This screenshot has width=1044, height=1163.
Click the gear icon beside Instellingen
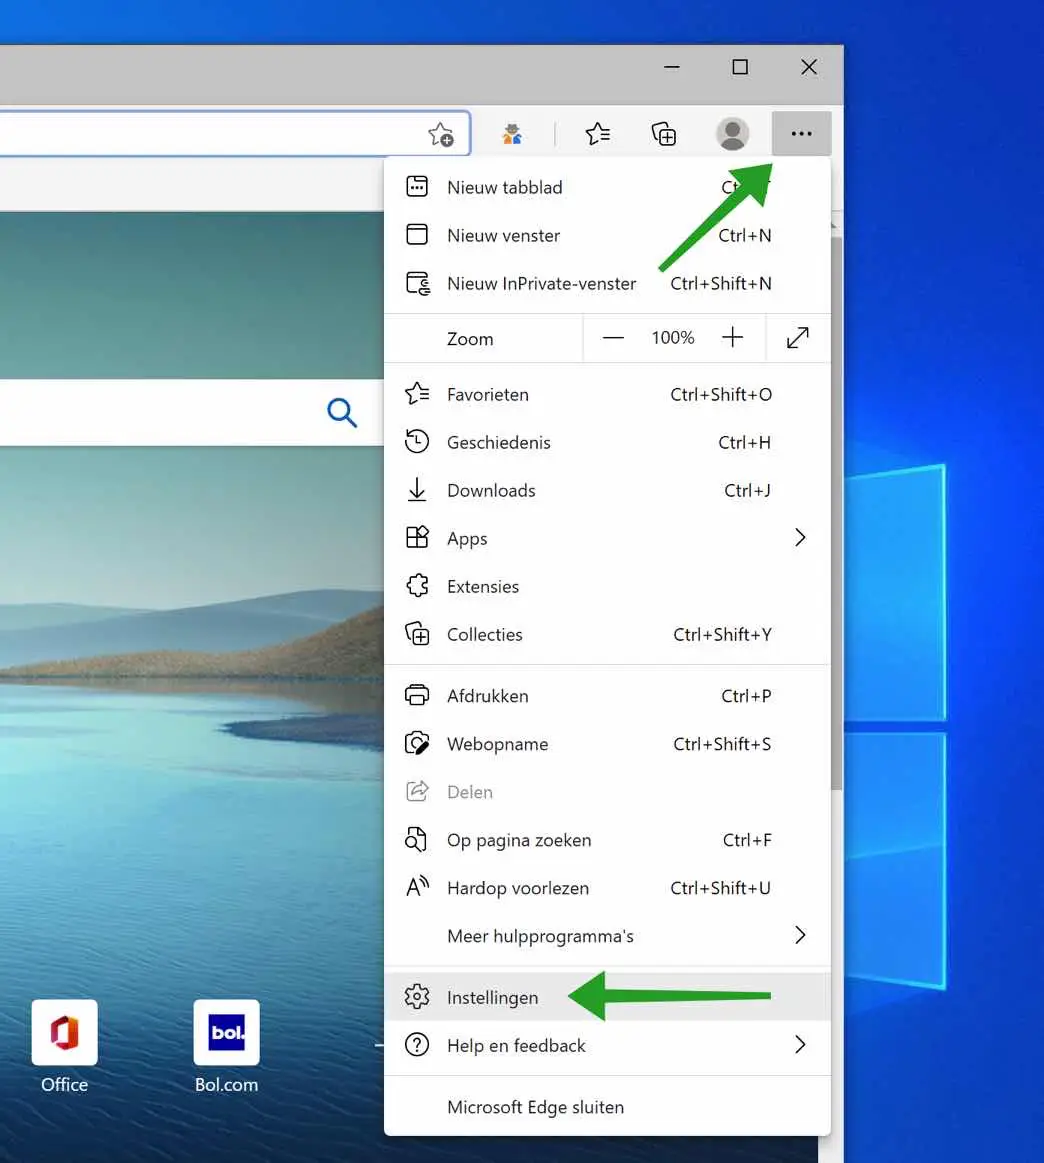click(x=417, y=996)
